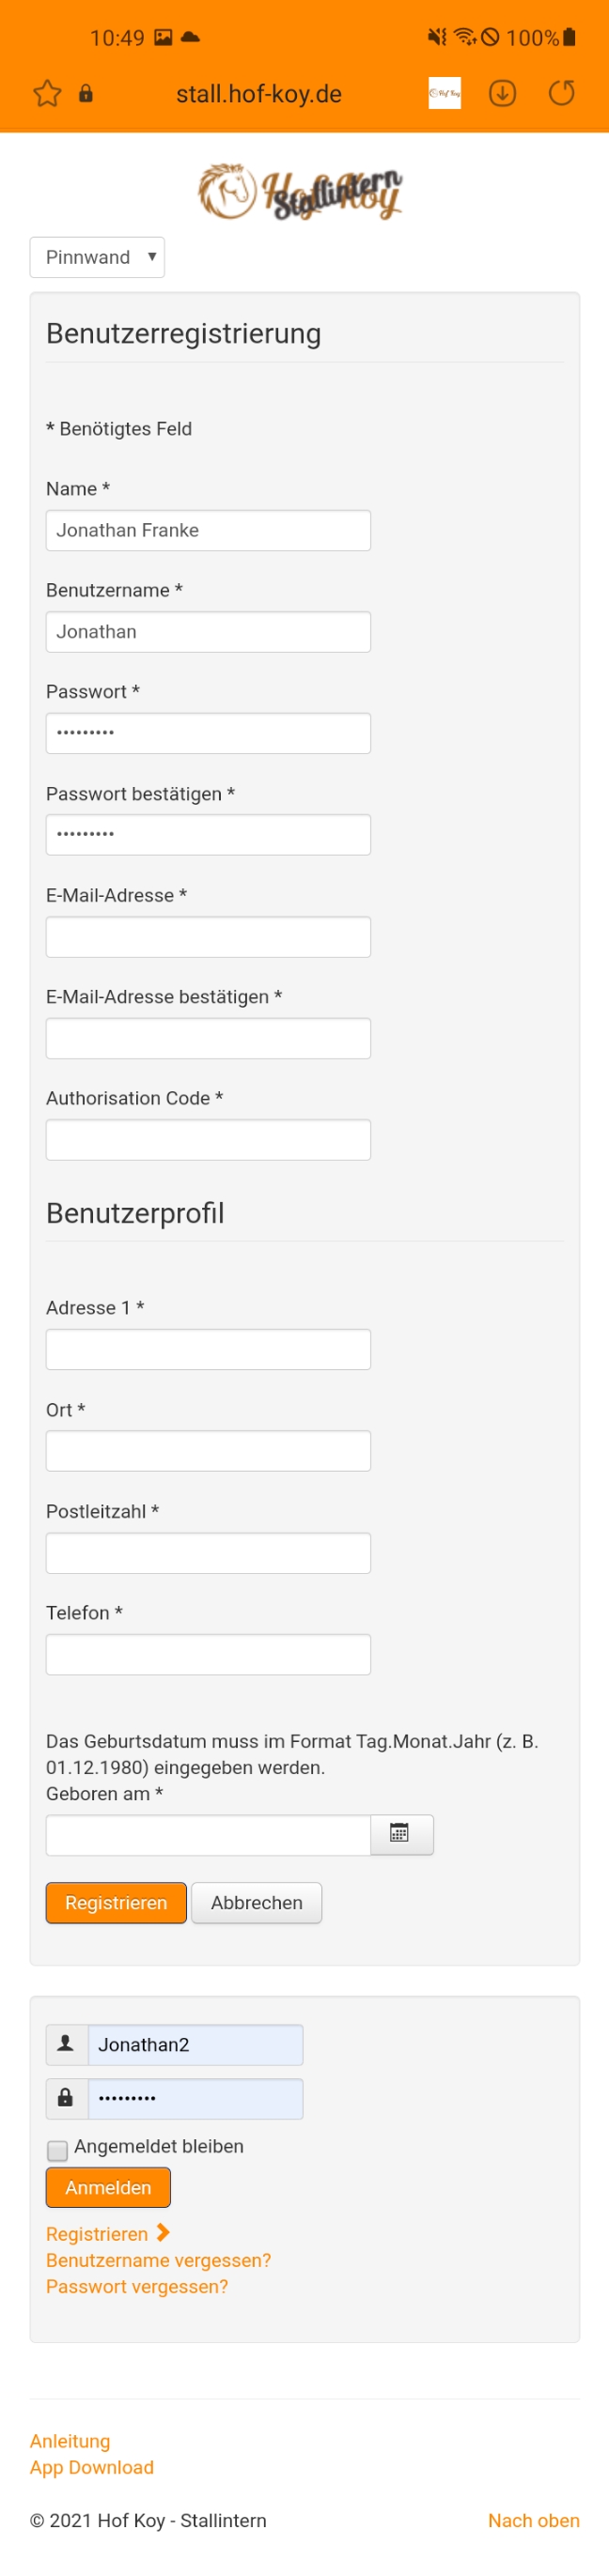
Task: Open the birth date calendar picker
Action: (x=400, y=1833)
